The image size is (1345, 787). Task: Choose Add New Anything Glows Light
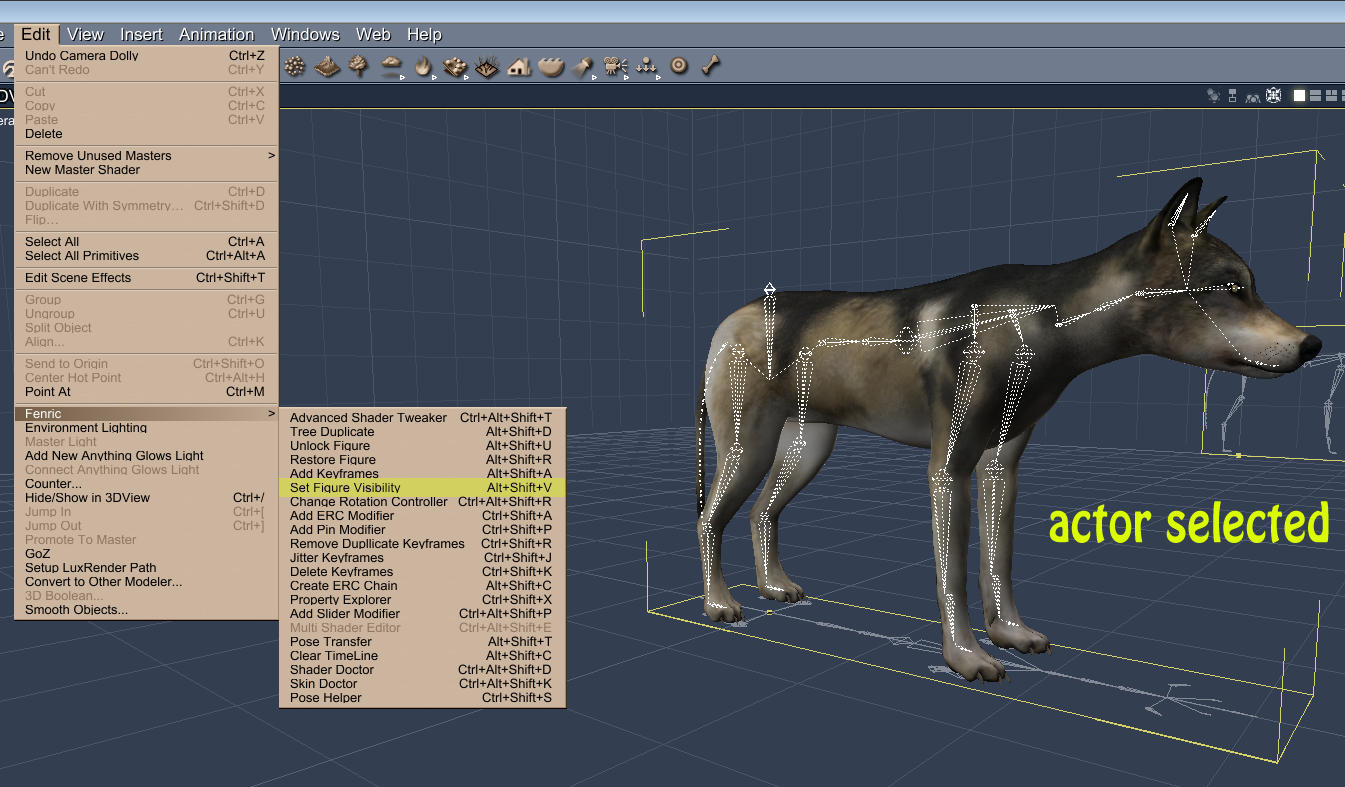[x=146, y=456]
